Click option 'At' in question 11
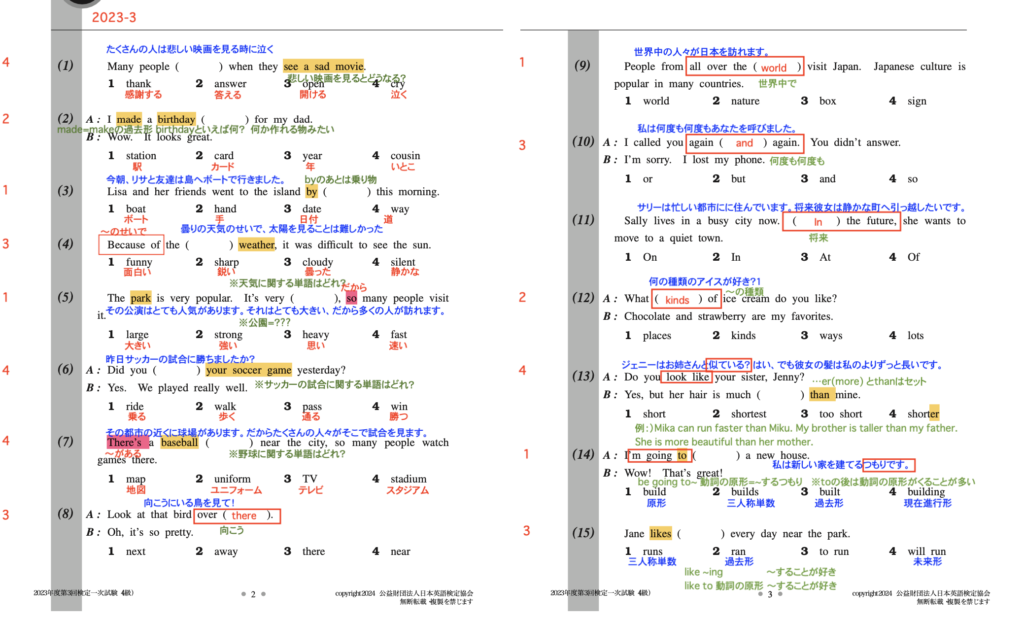Viewport: 1024px width, 620px height. (825, 257)
